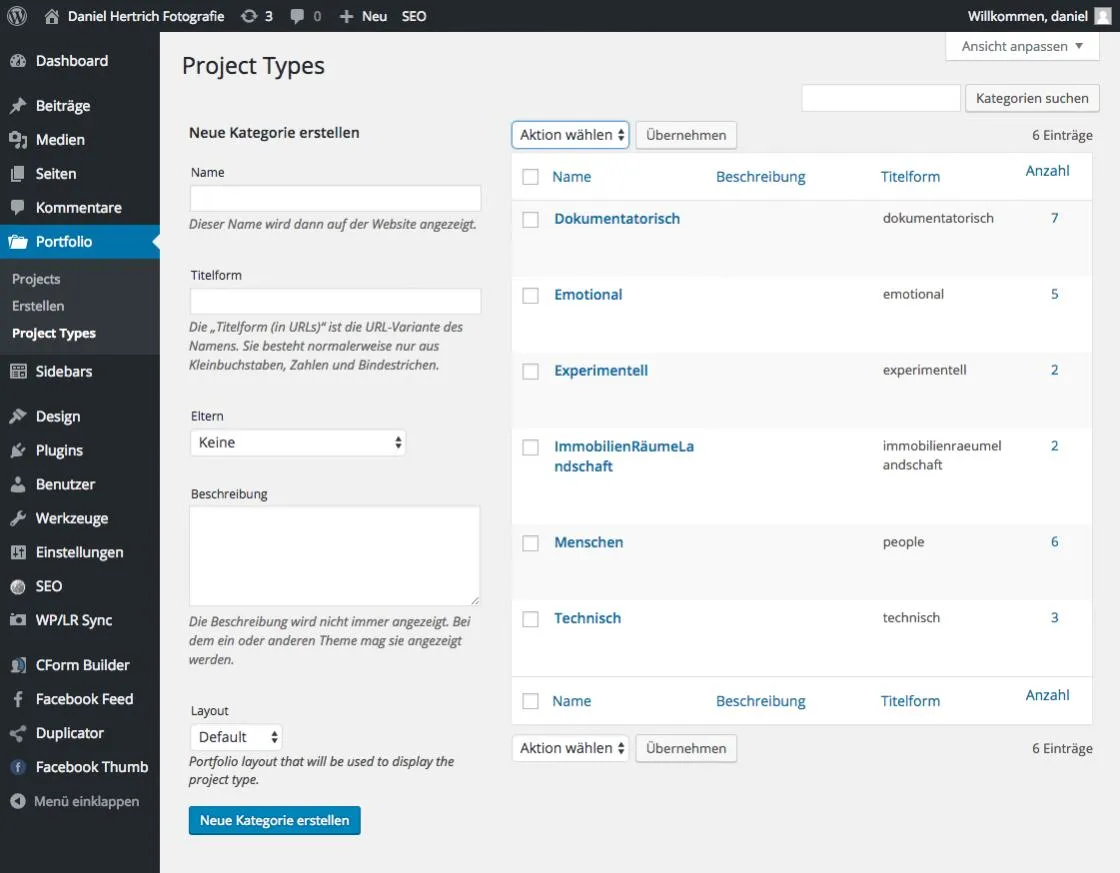Open the count 7 link for Dokumentatorisch
The height and width of the screenshot is (873, 1120).
coord(1054,218)
